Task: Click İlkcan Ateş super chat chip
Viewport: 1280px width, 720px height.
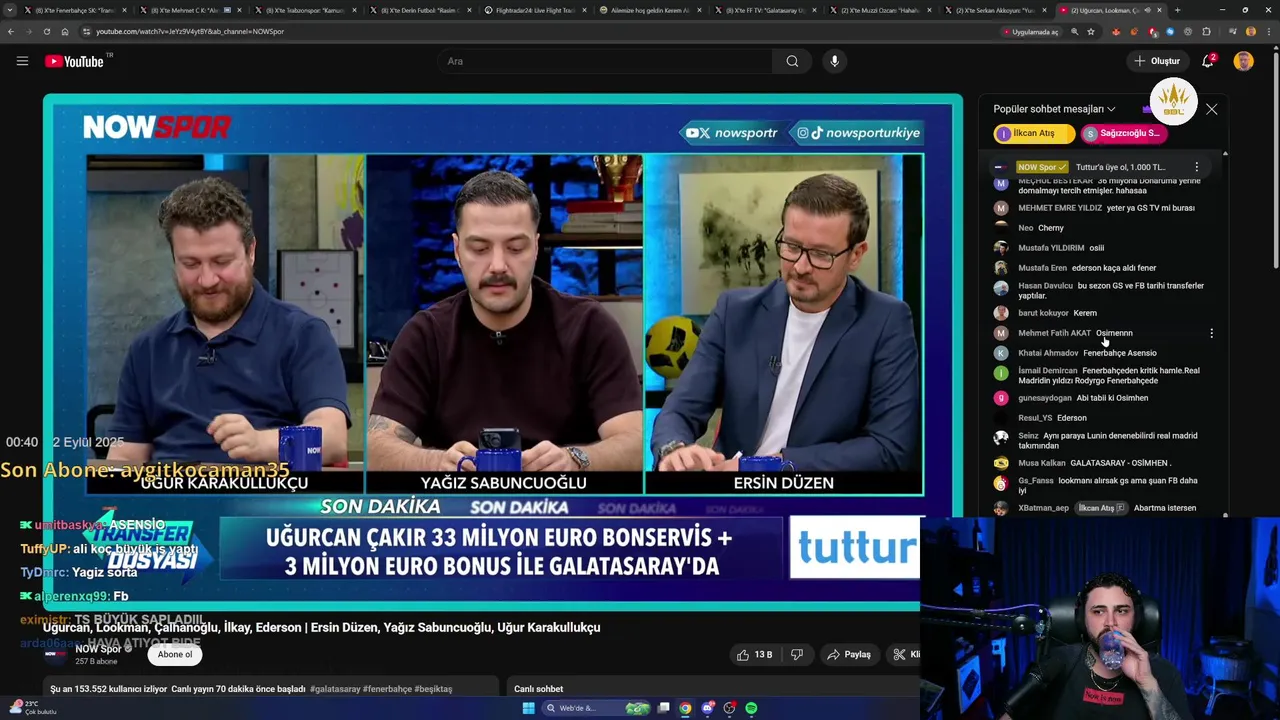Action: (1034, 133)
